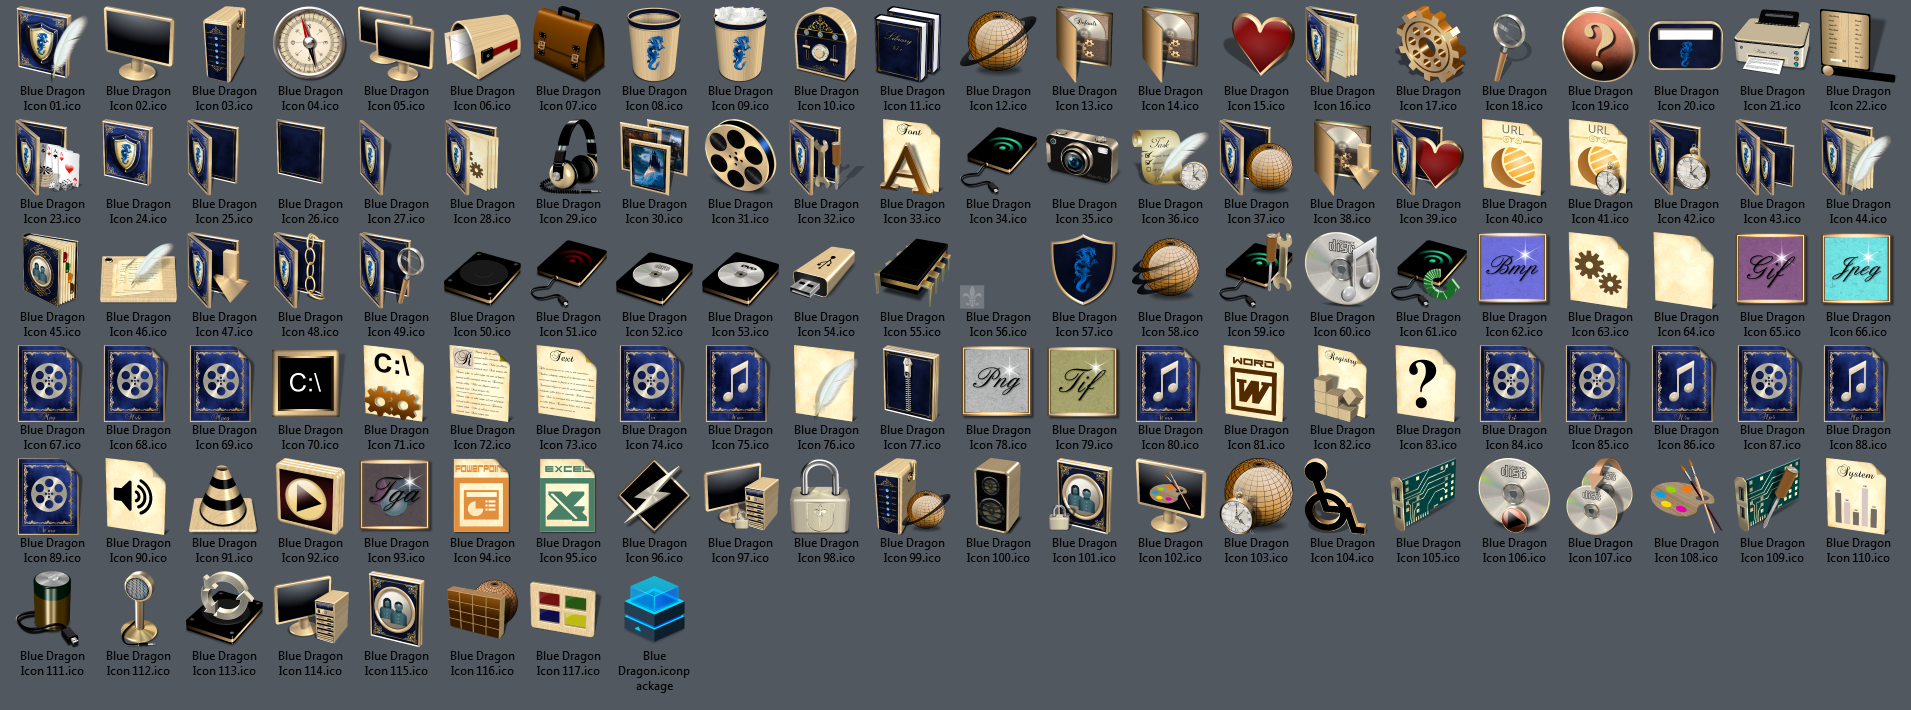The height and width of the screenshot is (710, 1911).
Task: Open the blue cube Blue Dragon.iconpackage
Action: (654, 609)
